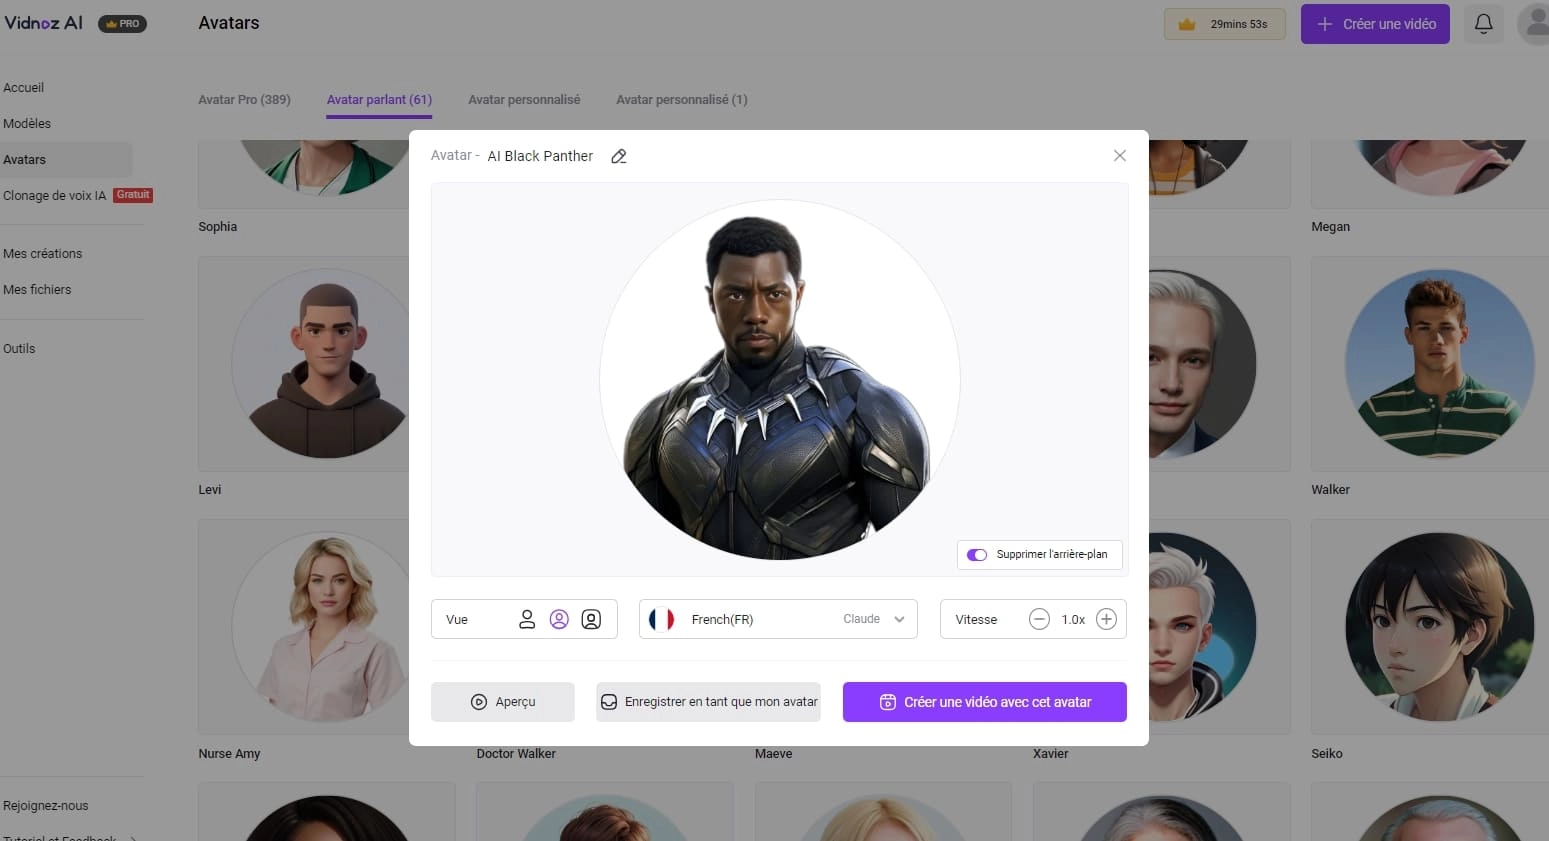This screenshot has width=1549, height=841.
Task: Switch to Avatar personnalisé tab
Action: pyautogui.click(x=524, y=99)
